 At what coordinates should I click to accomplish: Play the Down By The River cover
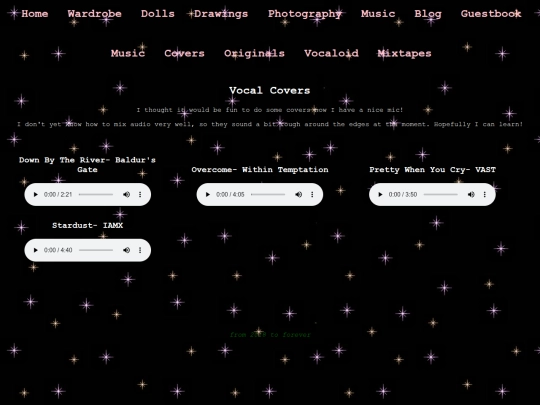(35, 195)
